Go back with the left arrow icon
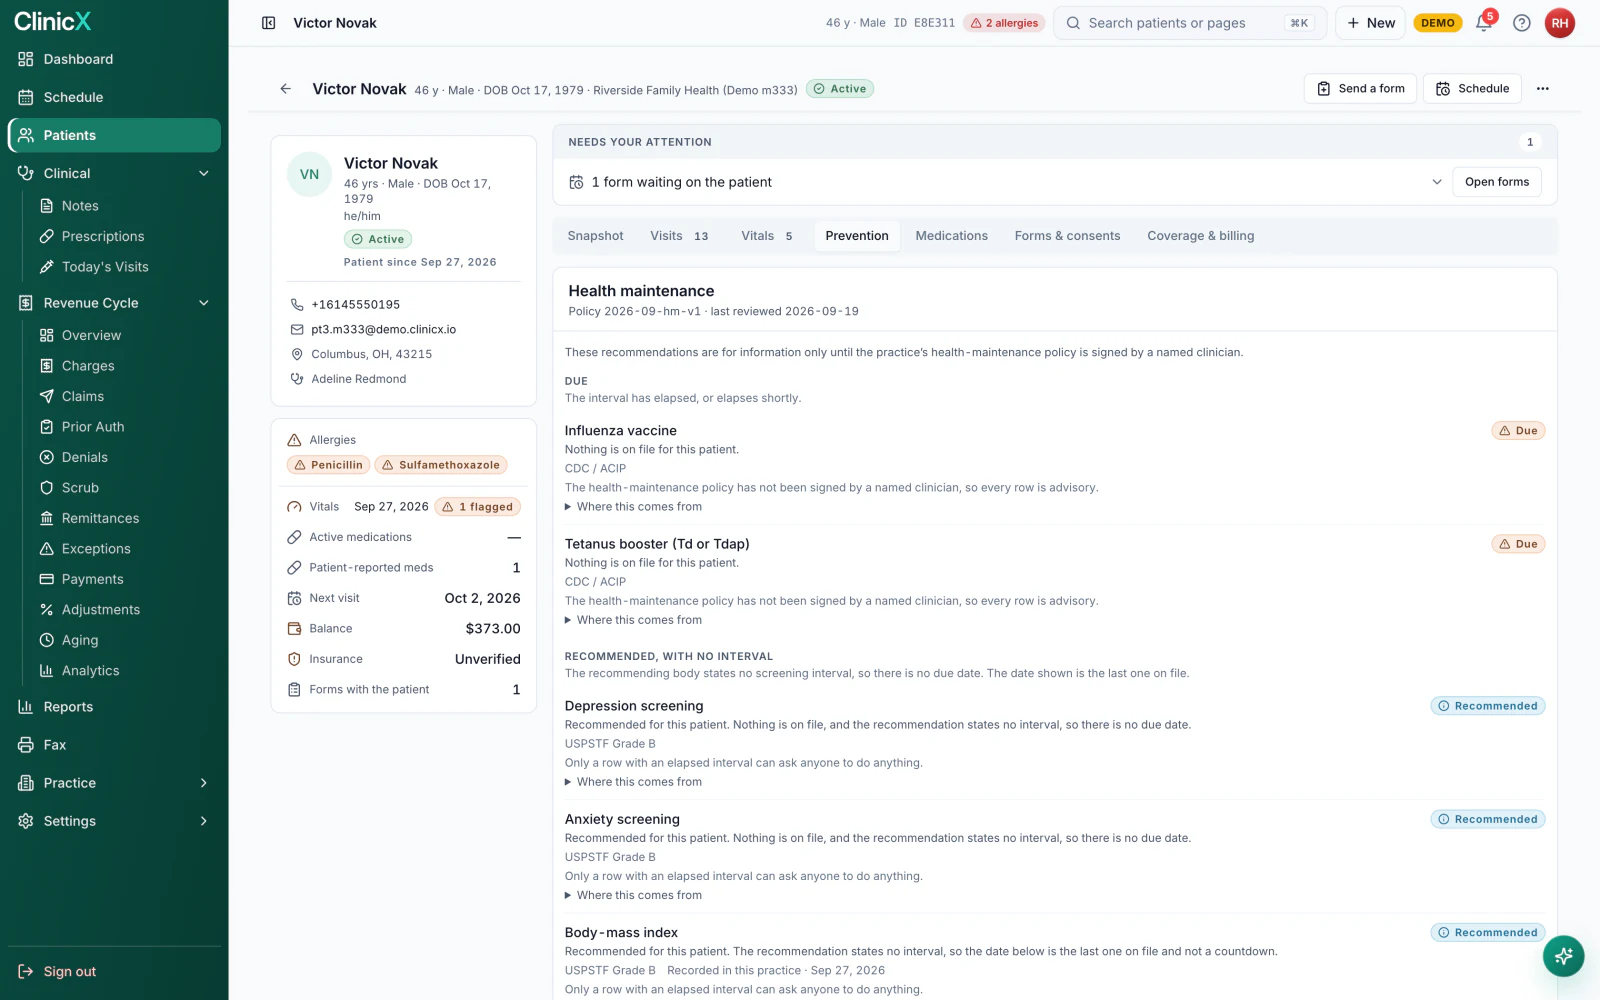 (286, 89)
